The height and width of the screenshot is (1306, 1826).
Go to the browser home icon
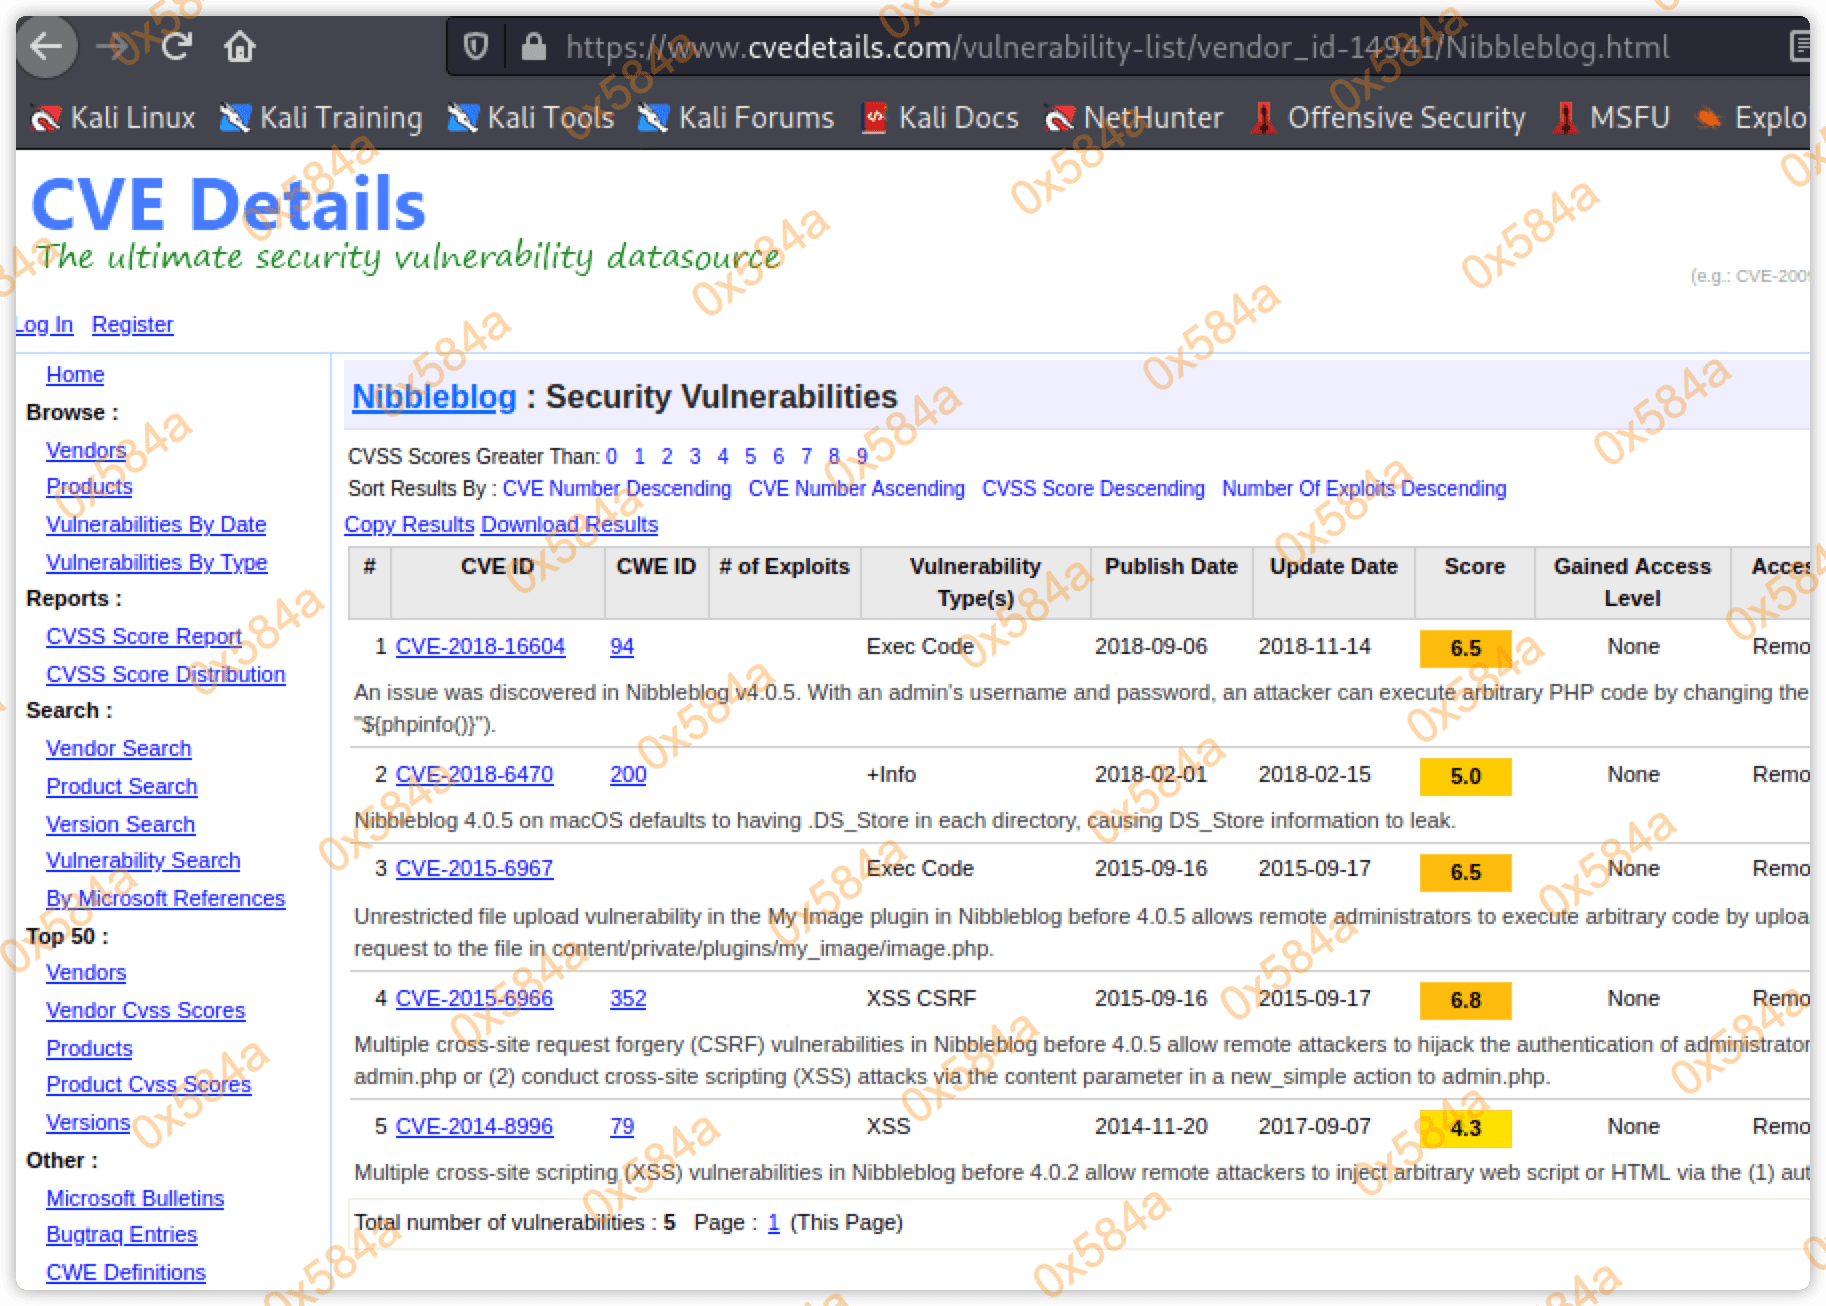click(x=240, y=47)
